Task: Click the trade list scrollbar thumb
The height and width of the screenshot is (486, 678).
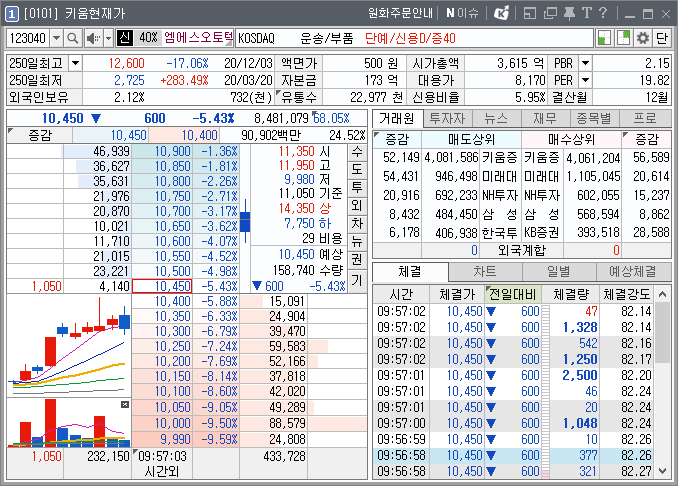Action: (662, 333)
